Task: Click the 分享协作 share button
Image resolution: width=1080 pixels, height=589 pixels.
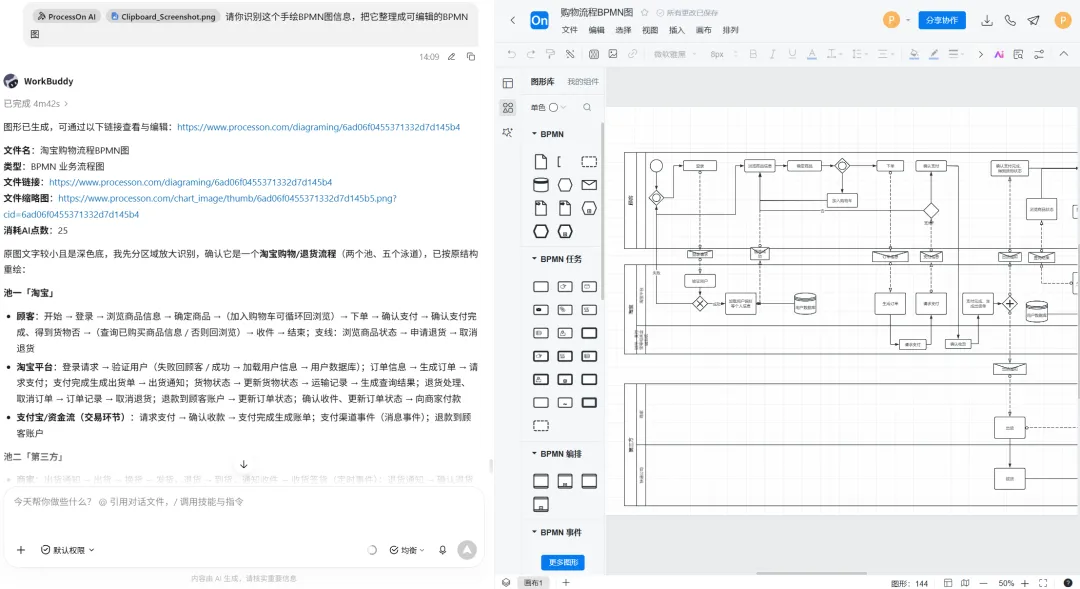Action: (x=942, y=20)
